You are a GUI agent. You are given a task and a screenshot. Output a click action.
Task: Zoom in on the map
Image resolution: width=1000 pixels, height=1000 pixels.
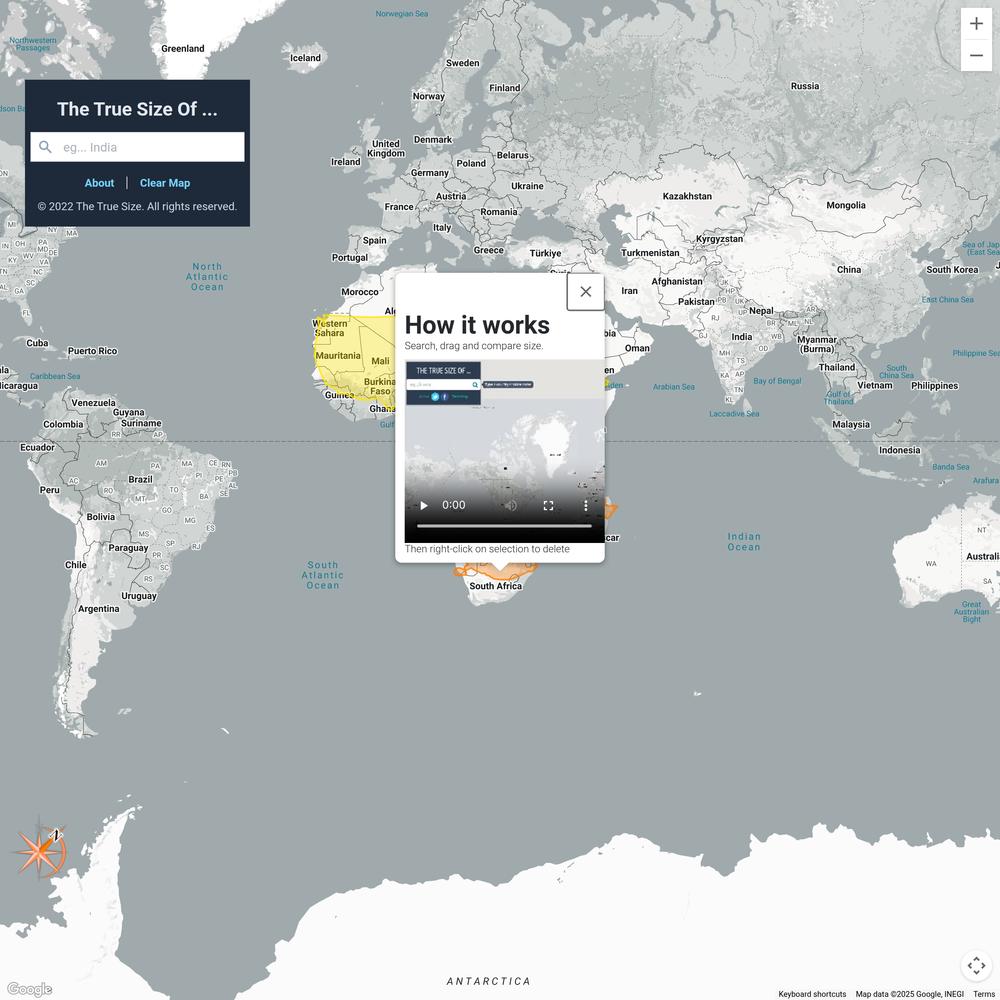pos(976,24)
